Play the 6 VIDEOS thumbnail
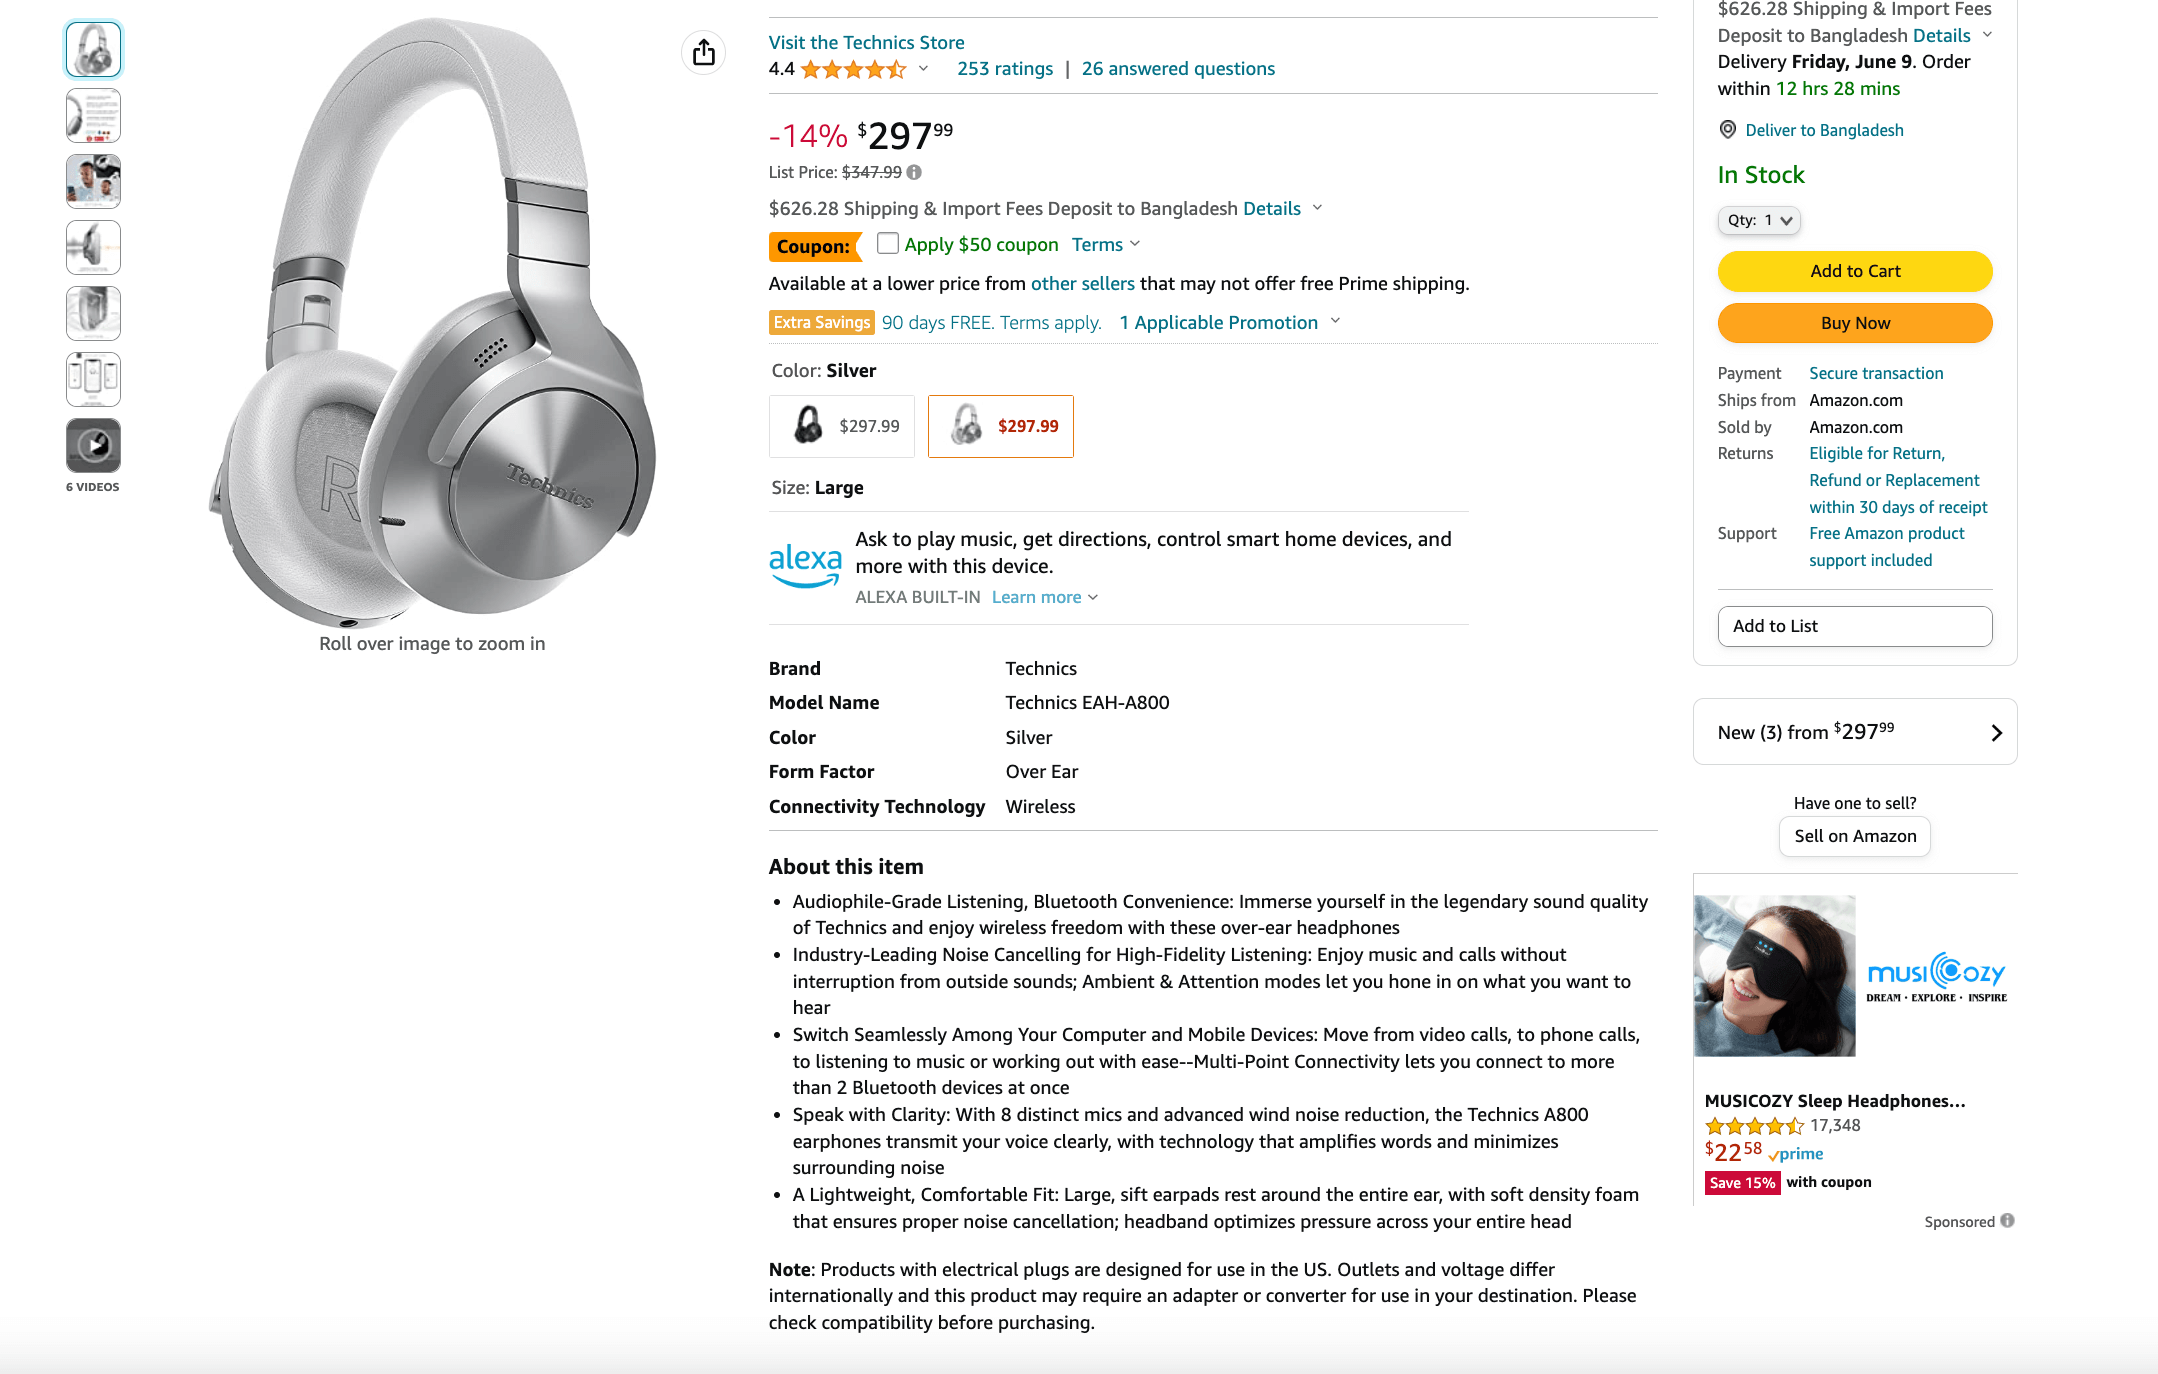 click(93, 446)
